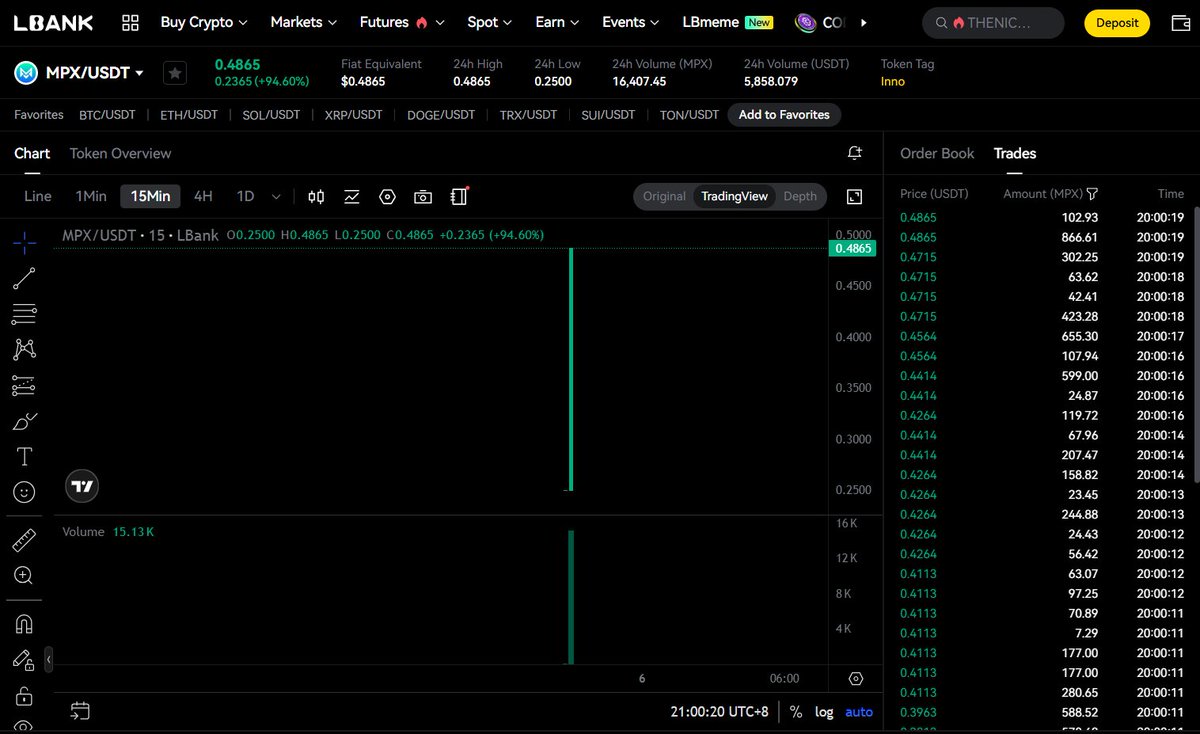Open BTC/USDT favorite pair link

[x=107, y=115]
